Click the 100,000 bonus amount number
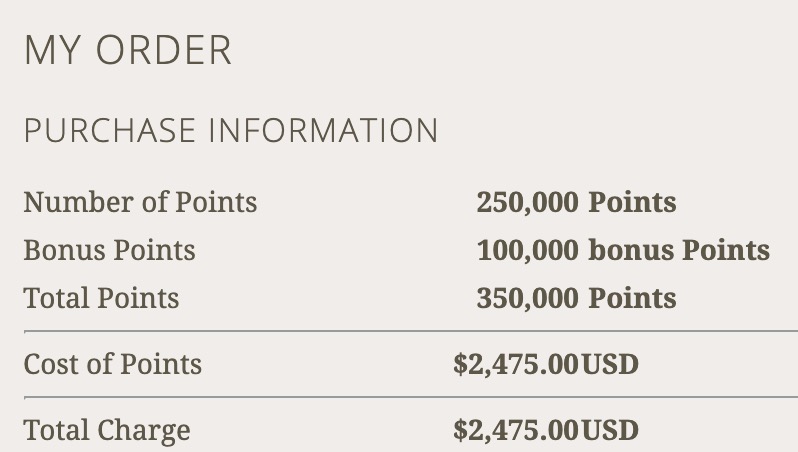The image size is (798, 452). click(x=528, y=250)
